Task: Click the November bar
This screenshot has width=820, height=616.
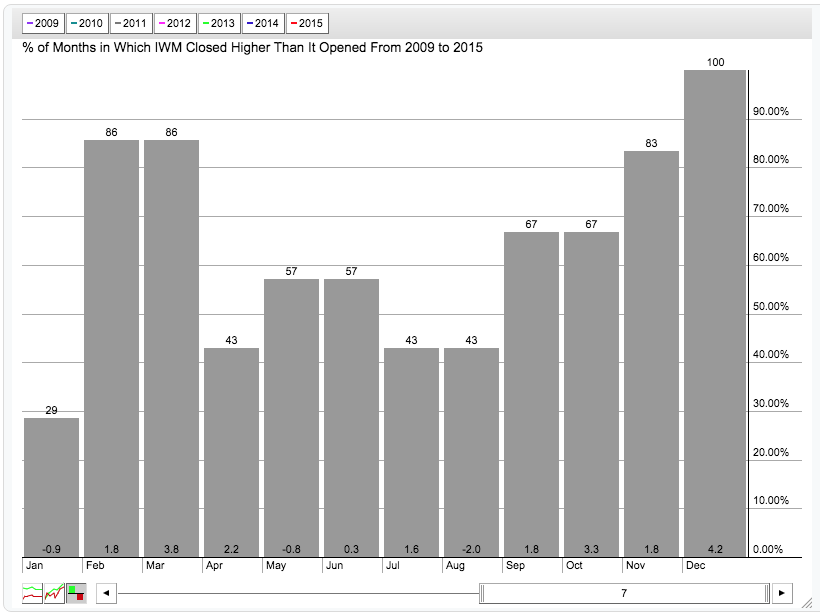Action: coord(652,354)
